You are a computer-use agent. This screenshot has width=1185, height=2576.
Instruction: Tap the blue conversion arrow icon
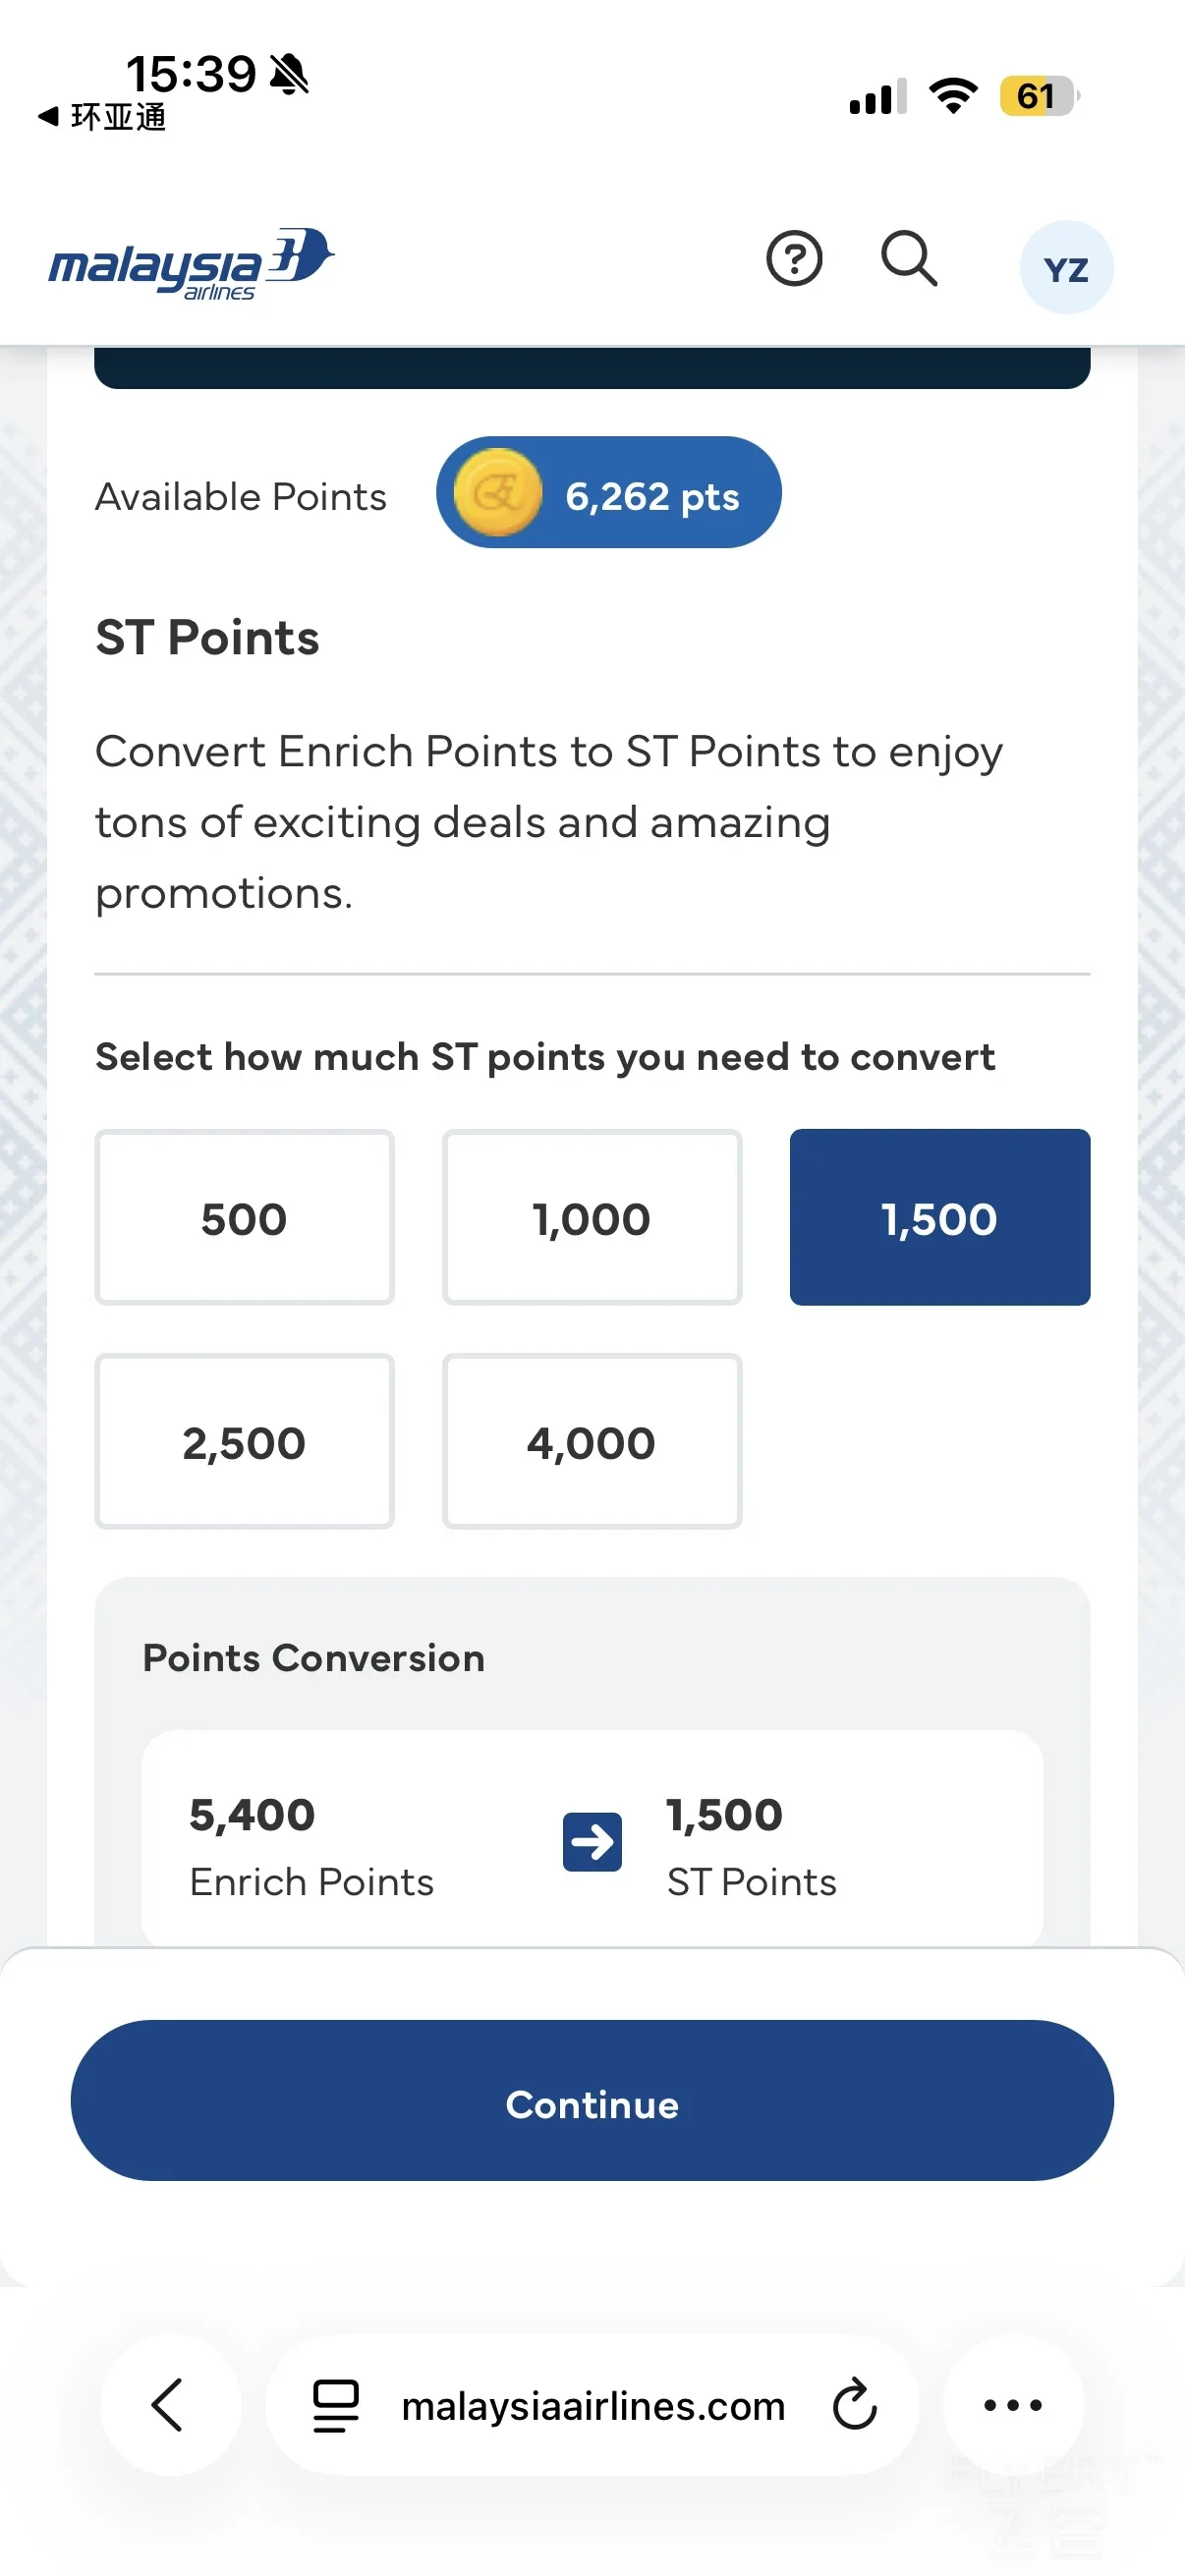pyautogui.click(x=592, y=1841)
